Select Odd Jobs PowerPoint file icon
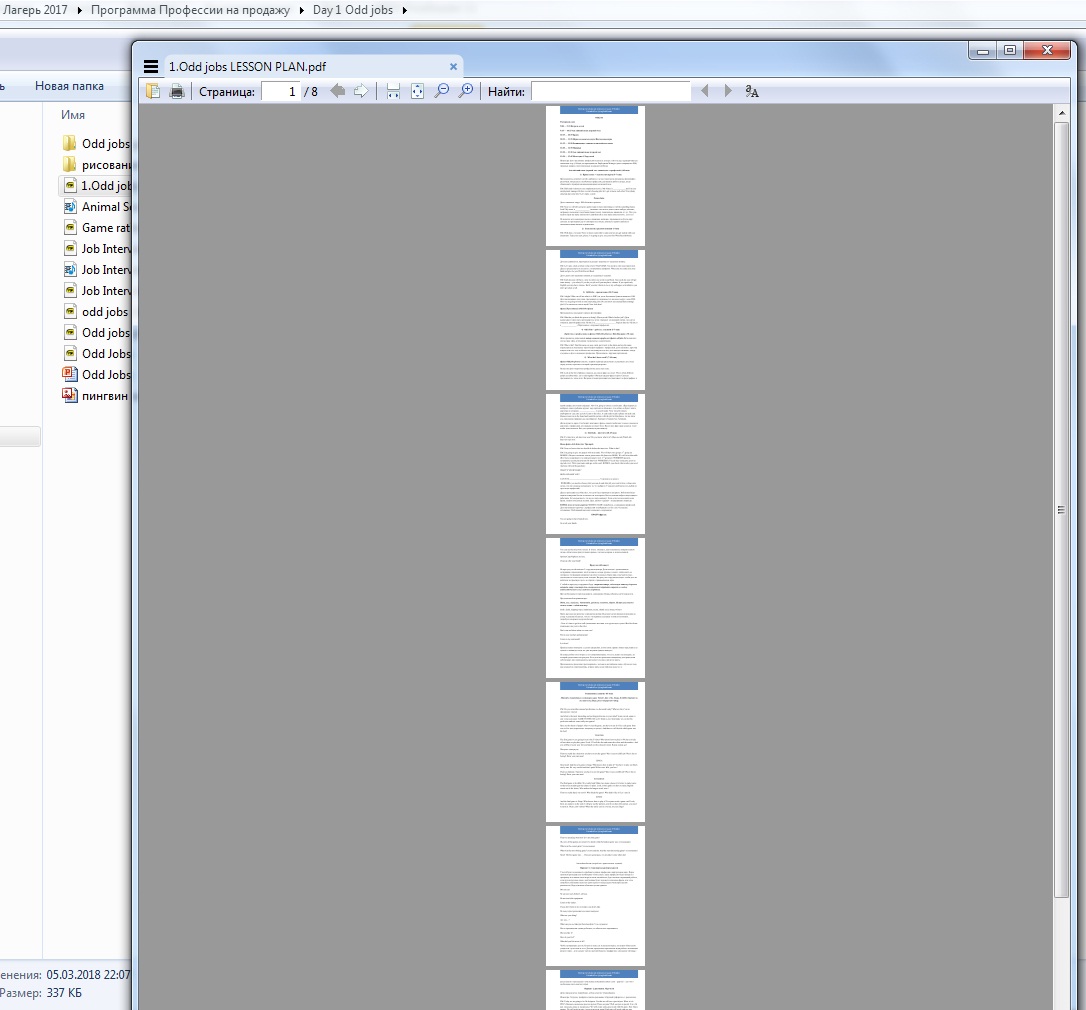 coord(70,374)
